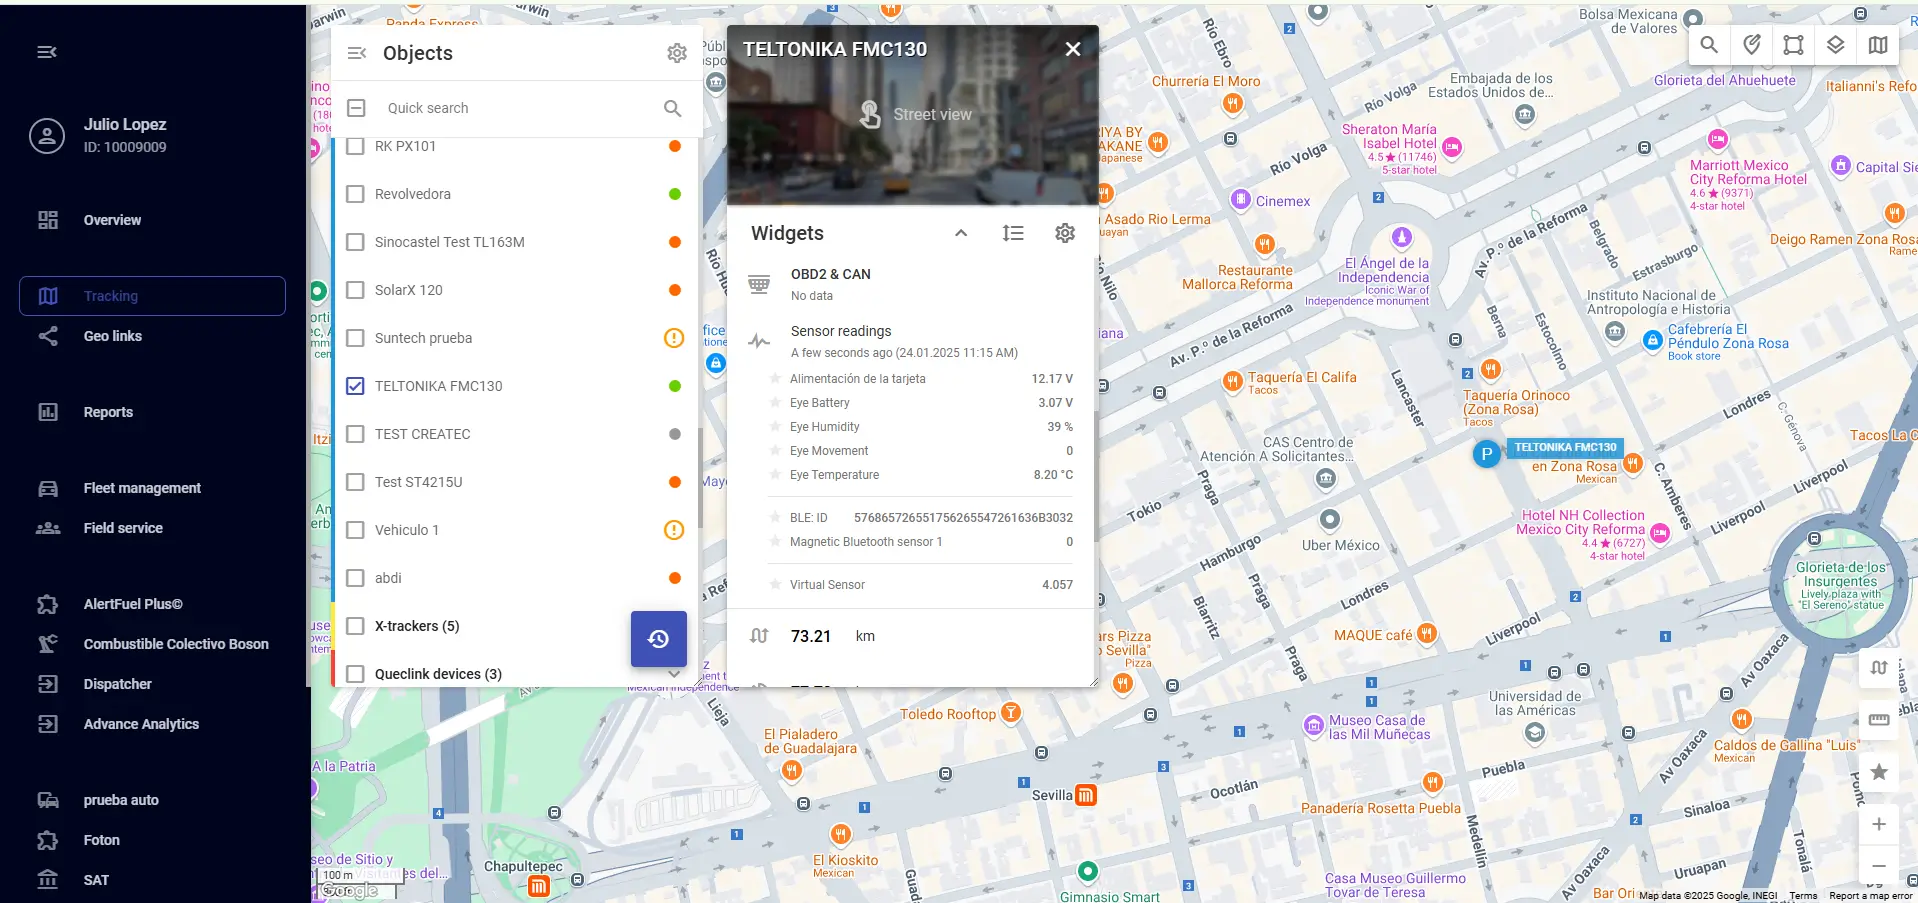Select the map area selection tool
This screenshot has width=1918, height=903.
1793,45
